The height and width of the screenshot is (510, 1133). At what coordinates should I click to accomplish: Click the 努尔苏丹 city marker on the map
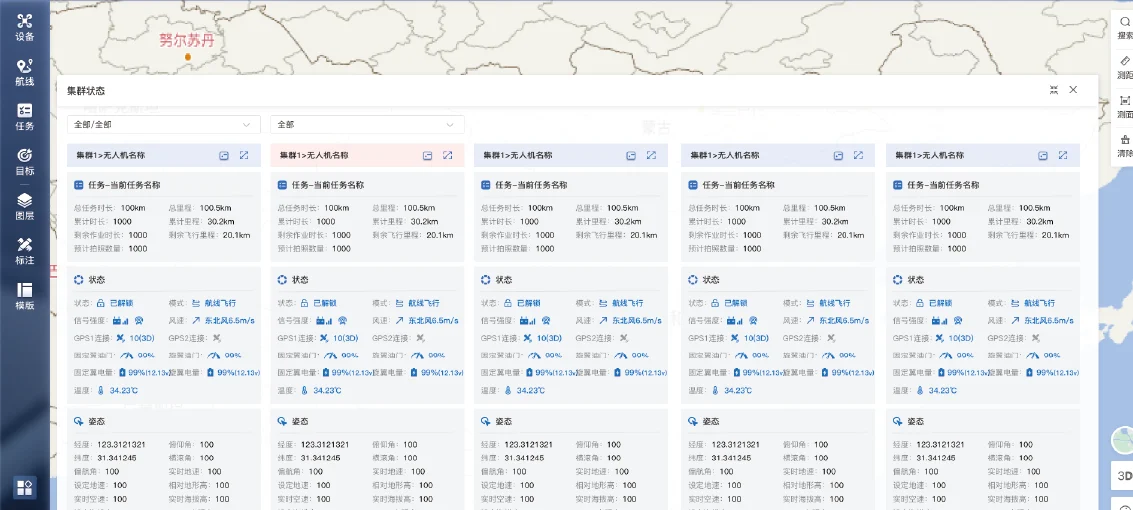coord(187,57)
